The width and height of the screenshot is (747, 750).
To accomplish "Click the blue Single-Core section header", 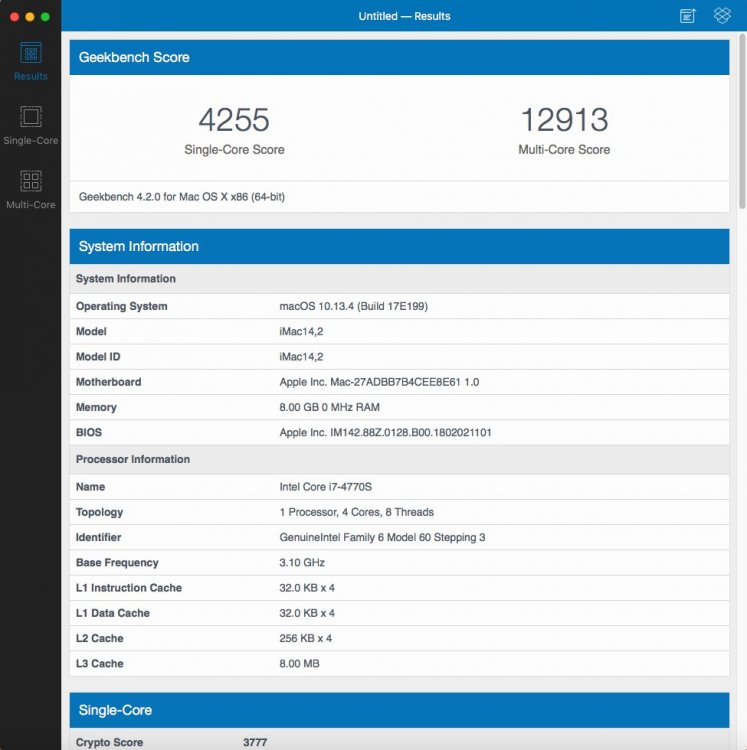I will tap(399, 710).
